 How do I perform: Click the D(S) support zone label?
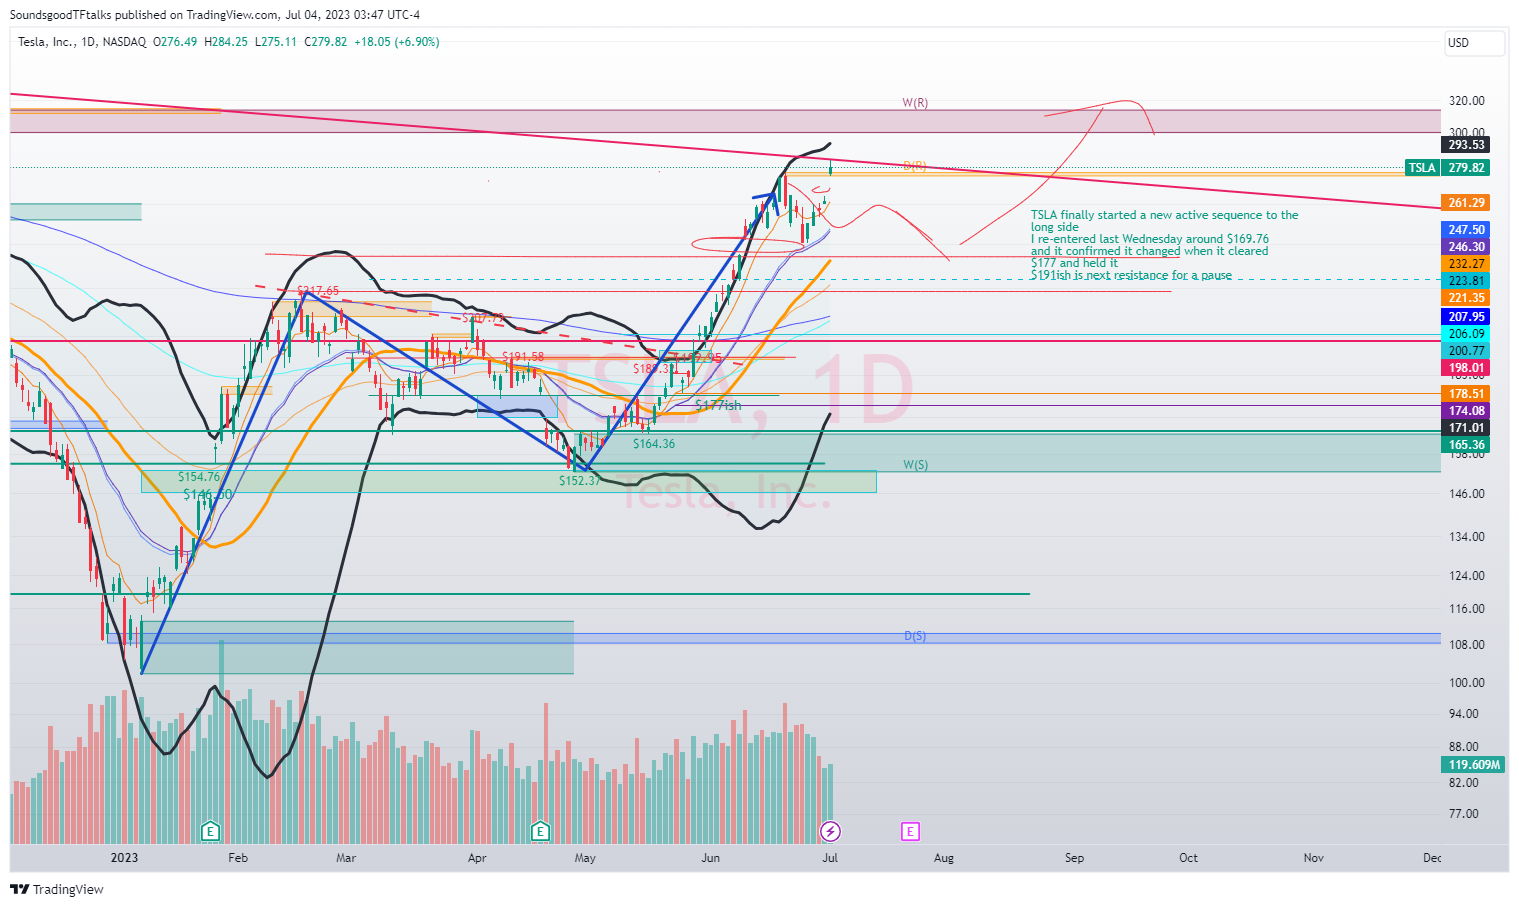[915, 636]
